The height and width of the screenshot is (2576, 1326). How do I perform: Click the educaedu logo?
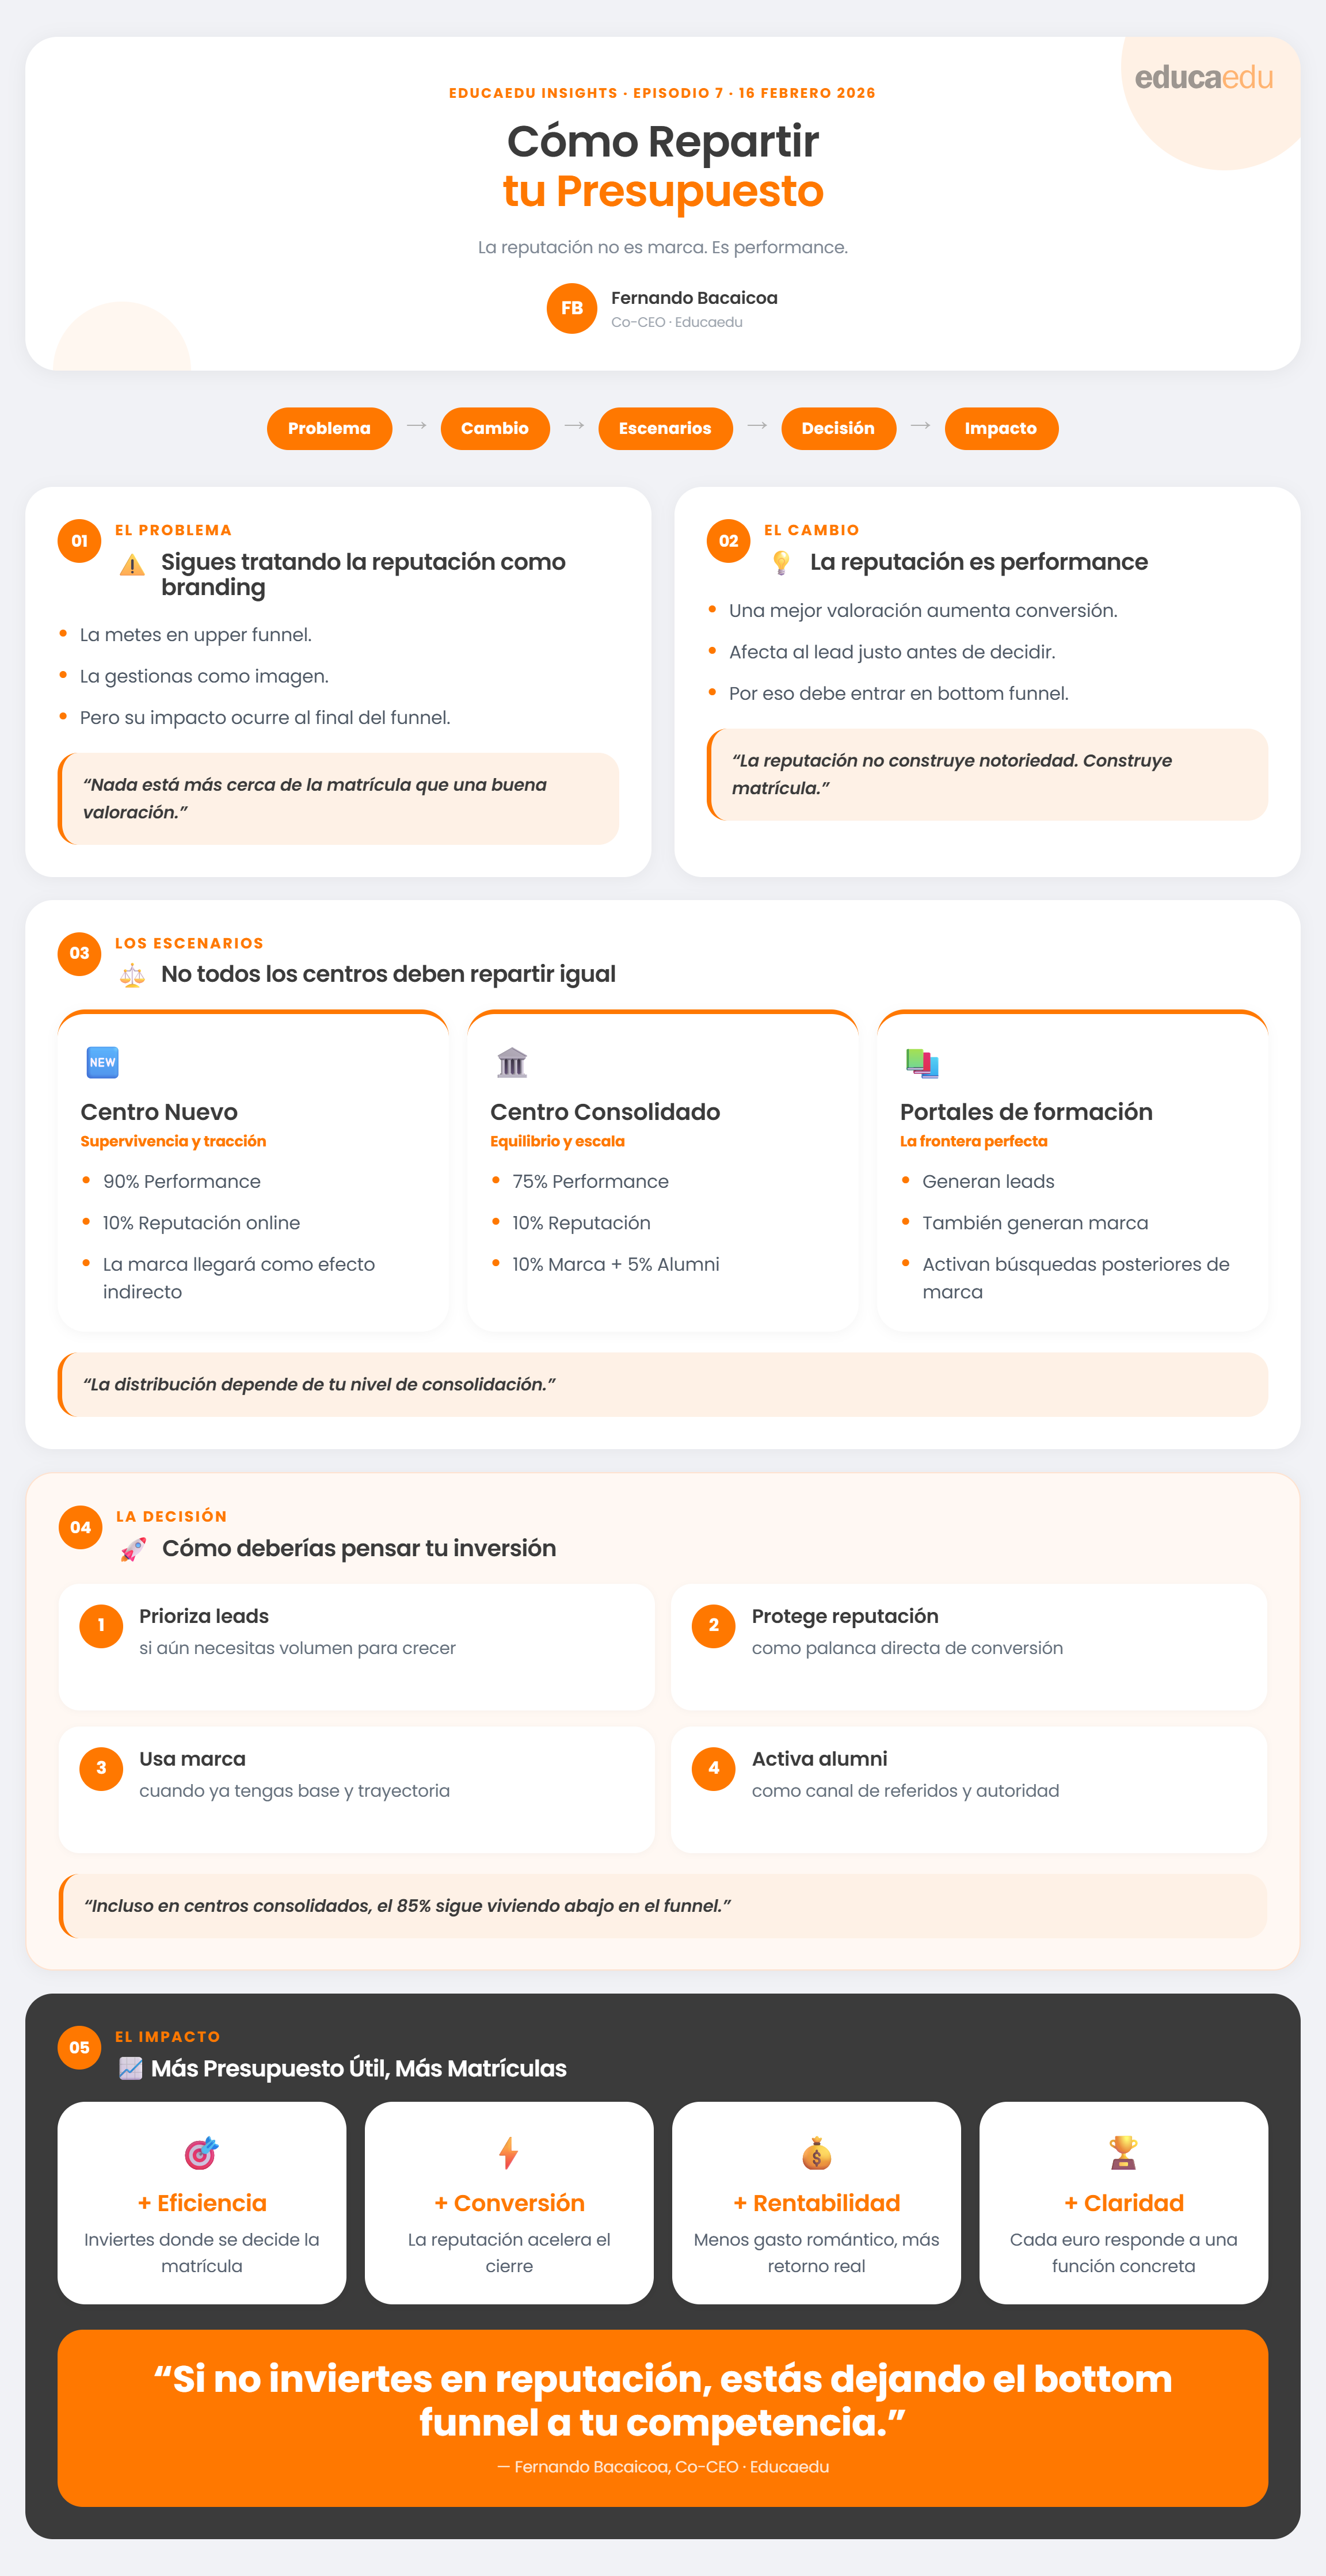1203,78
